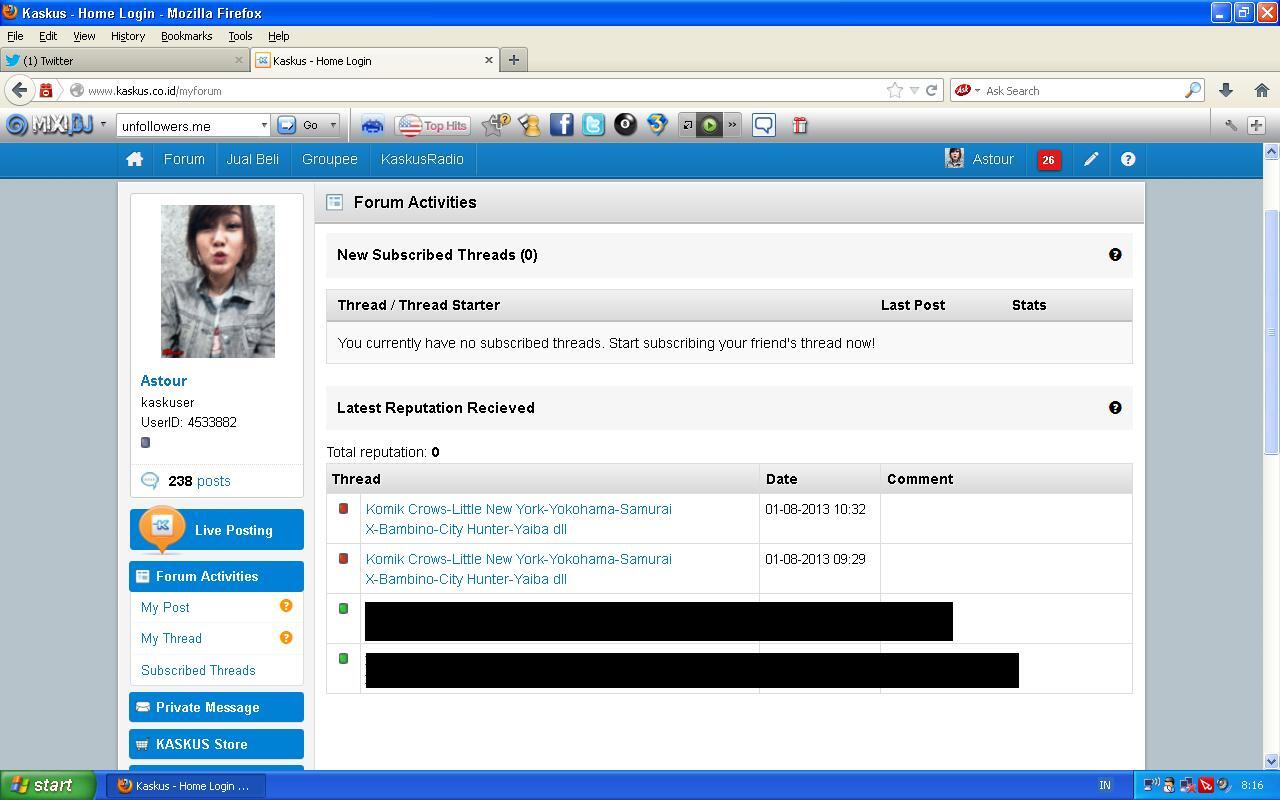Click the chat bubble icon in toolbar
The height and width of the screenshot is (800, 1280).
[764, 125]
